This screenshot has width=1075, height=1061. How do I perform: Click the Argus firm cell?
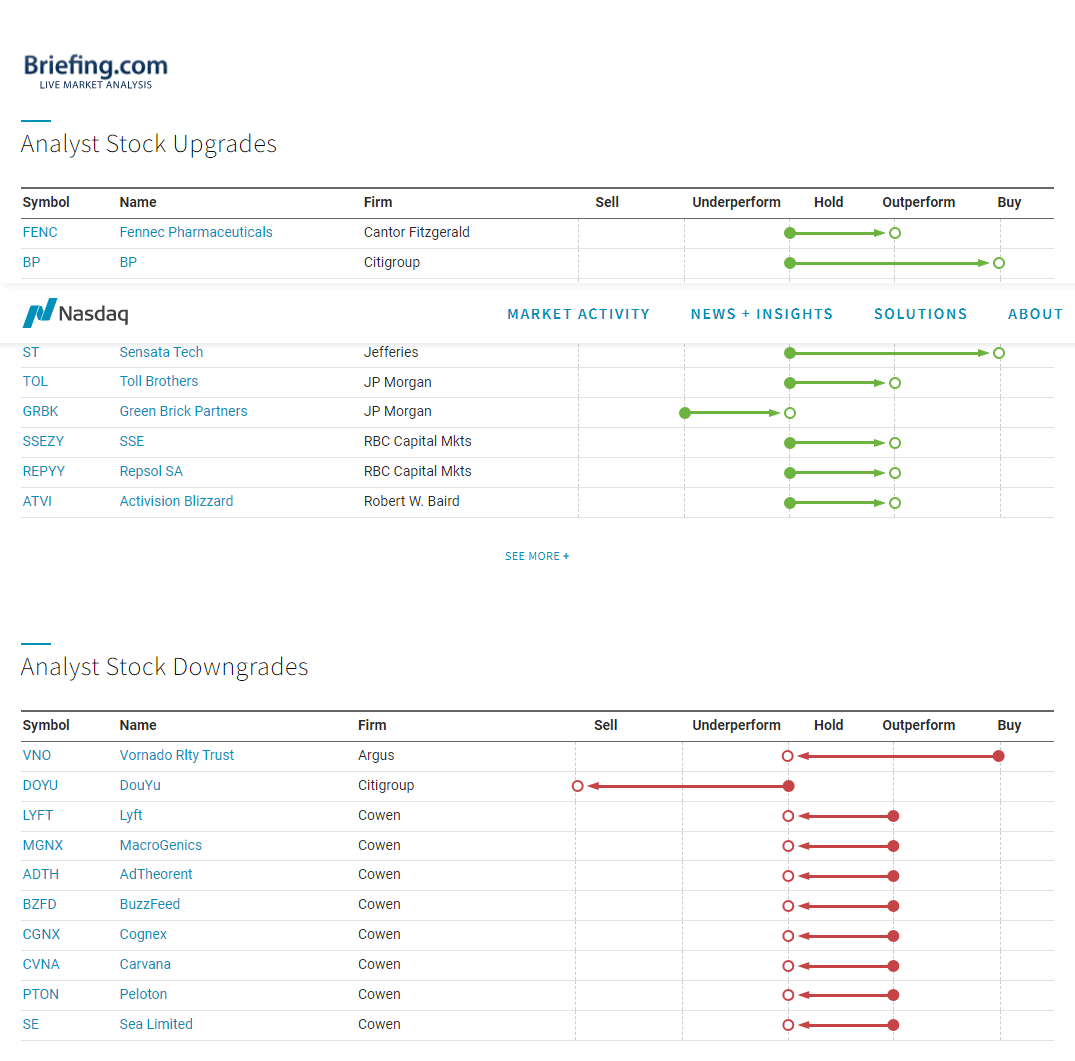click(376, 755)
